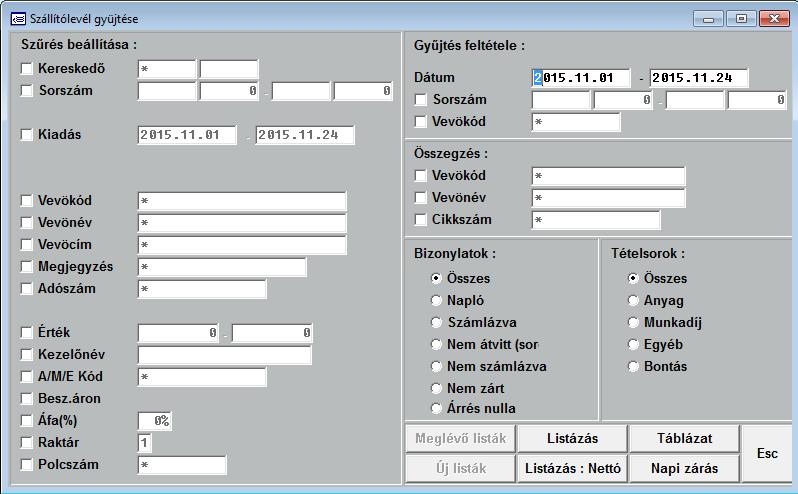Select Összes radio under Bizonylatok
This screenshot has width=798, height=494.
tap(436, 278)
